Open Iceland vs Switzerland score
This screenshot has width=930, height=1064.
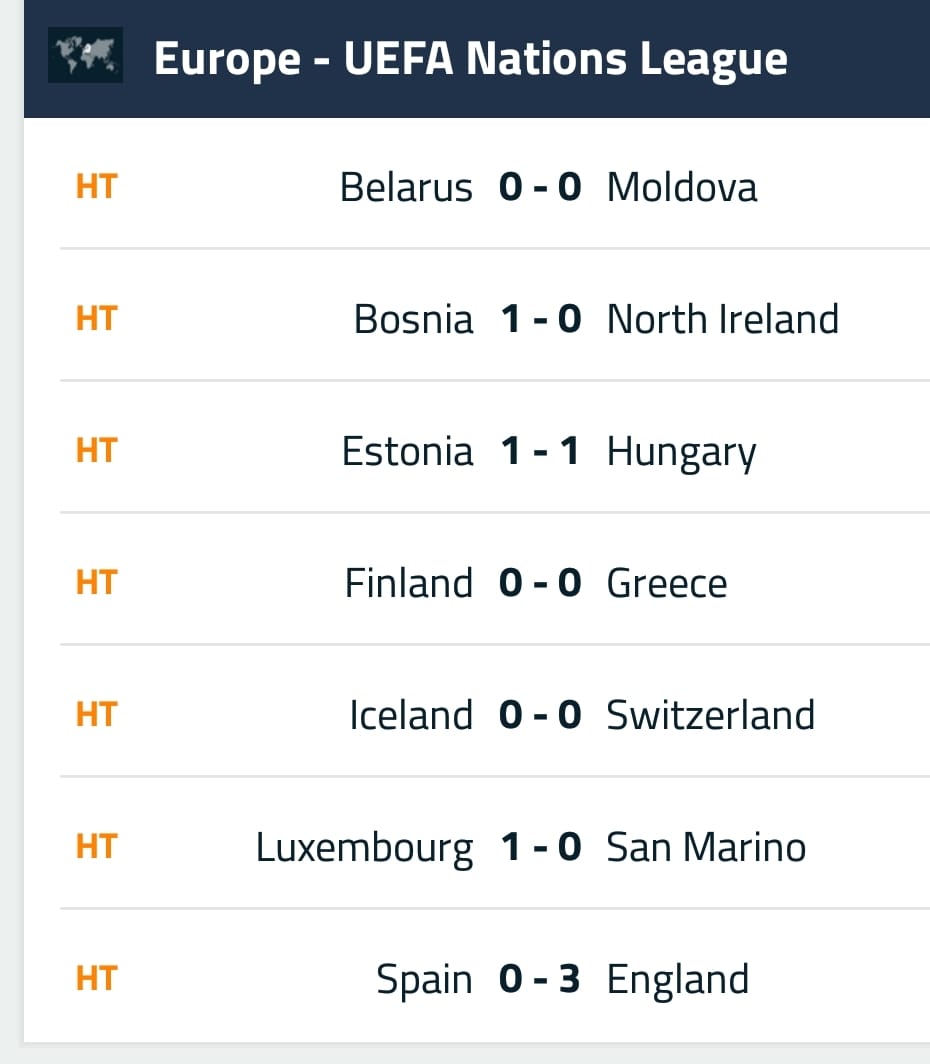(x=540, y=715)
